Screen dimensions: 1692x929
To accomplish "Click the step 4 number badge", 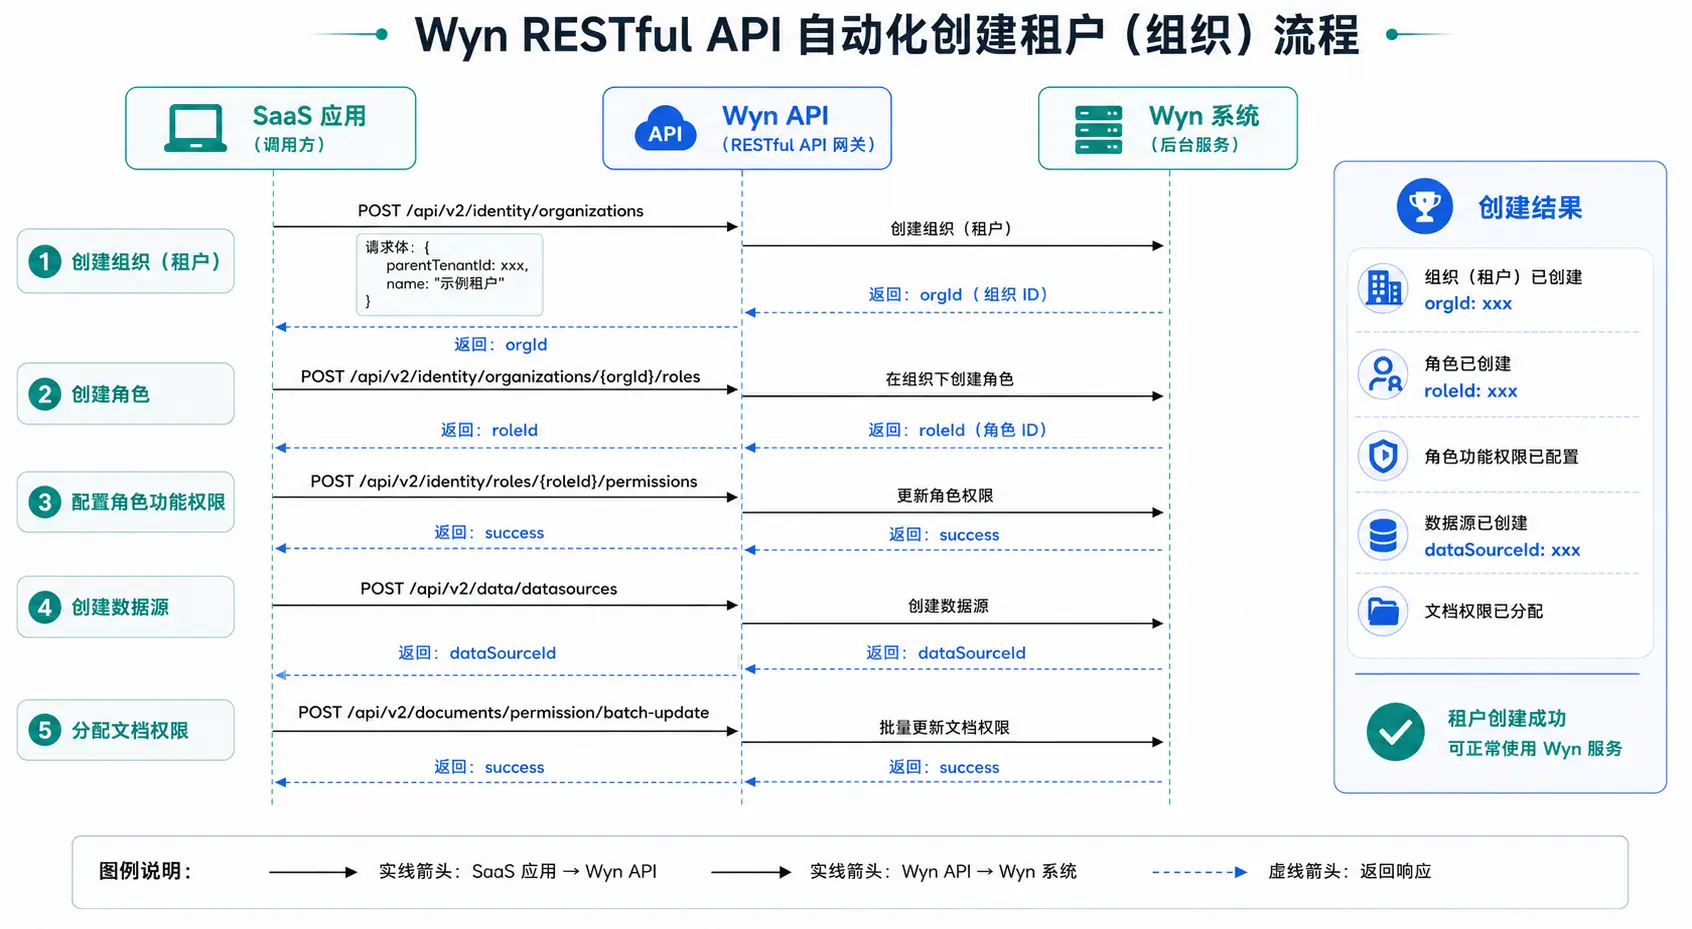I will pyautogui.click(x=44, y=607).
